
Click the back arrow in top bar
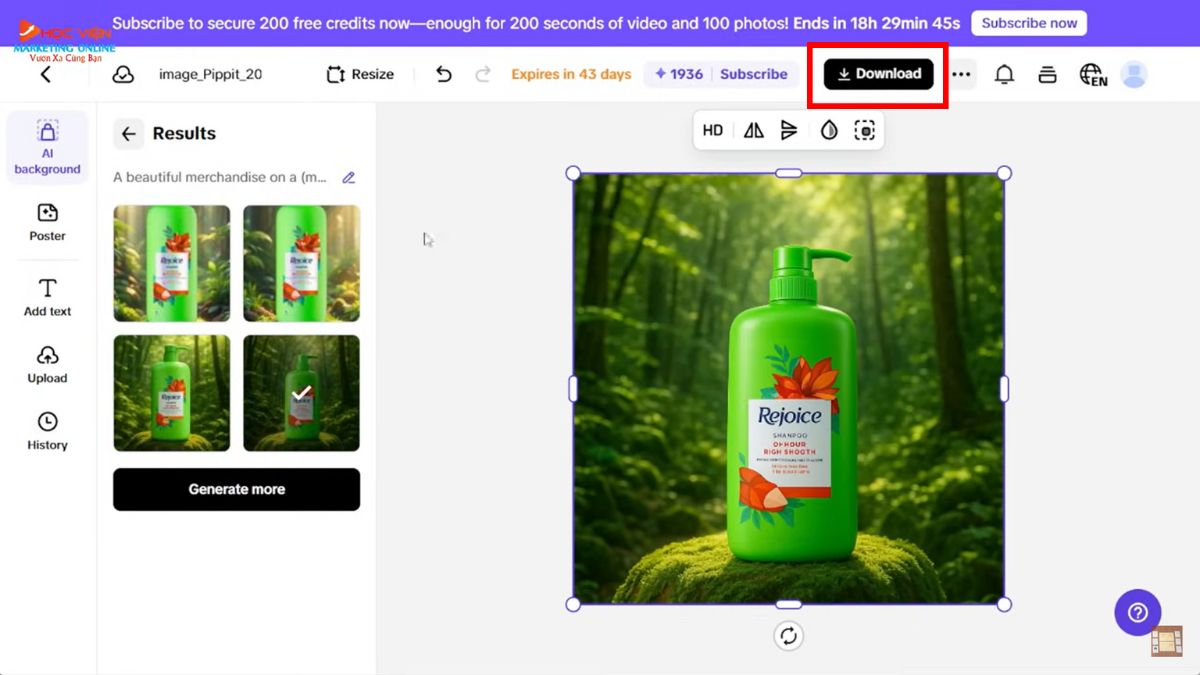tap(45, 75)
